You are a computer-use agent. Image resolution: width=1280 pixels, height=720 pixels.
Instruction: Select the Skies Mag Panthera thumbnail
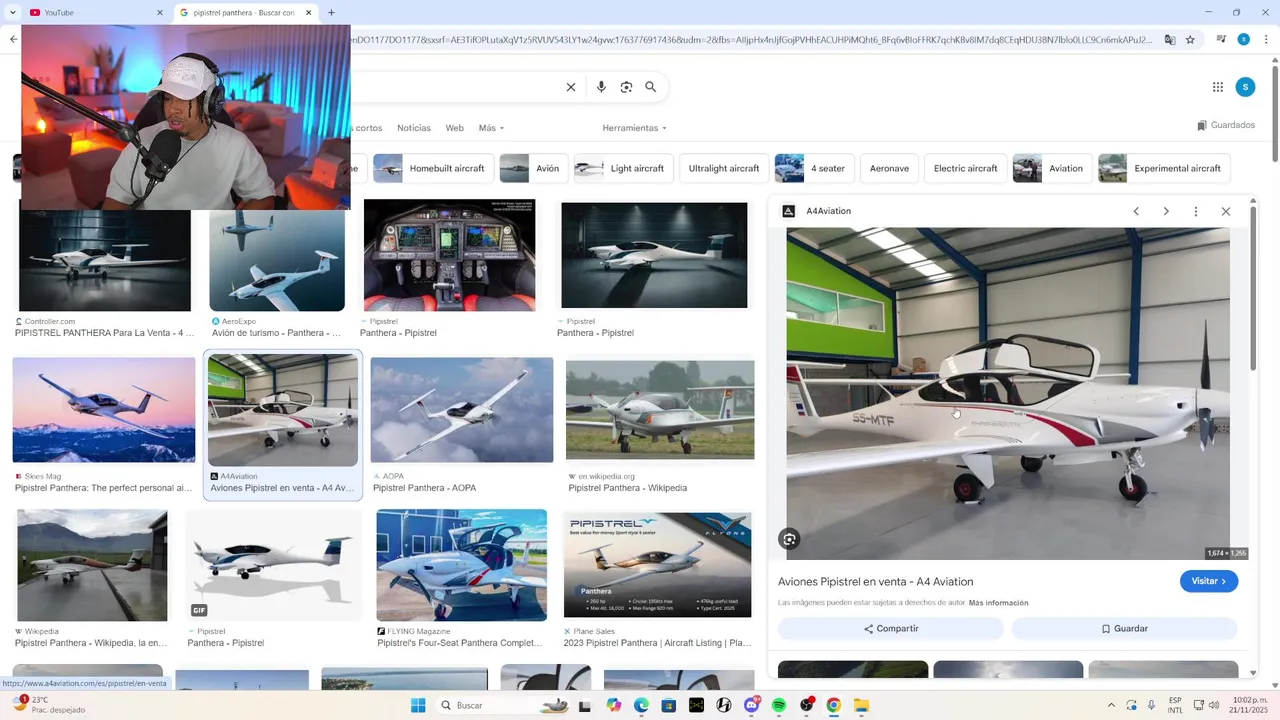tap(104, 410)
